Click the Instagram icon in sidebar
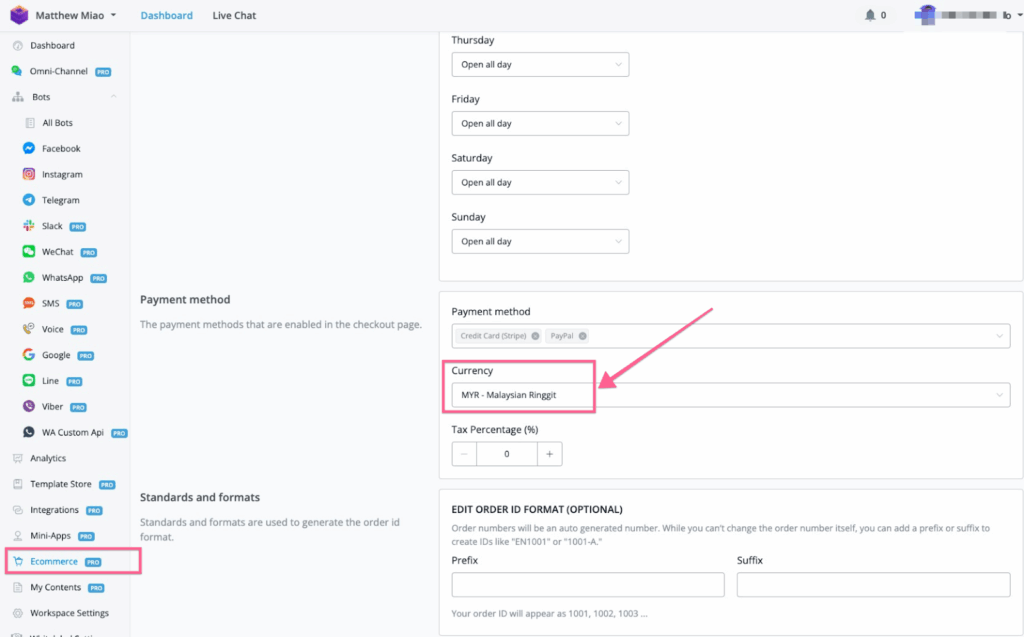The width and height of the screenshot is (1024, 637). [x=29, y=175]
